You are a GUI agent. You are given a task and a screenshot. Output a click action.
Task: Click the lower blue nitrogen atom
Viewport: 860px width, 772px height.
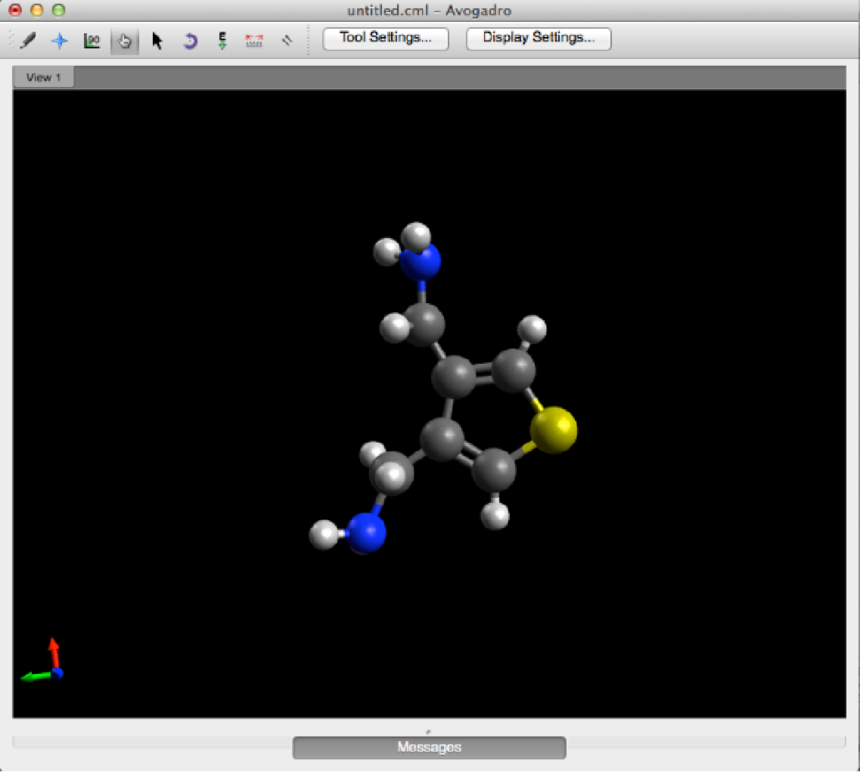[x=368, y=532]
